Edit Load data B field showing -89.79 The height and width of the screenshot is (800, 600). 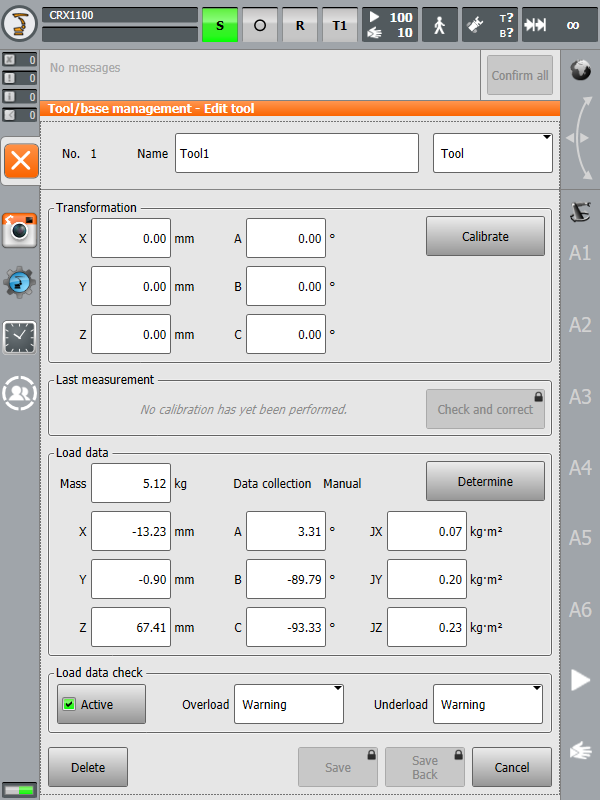[x=286, y=579]
